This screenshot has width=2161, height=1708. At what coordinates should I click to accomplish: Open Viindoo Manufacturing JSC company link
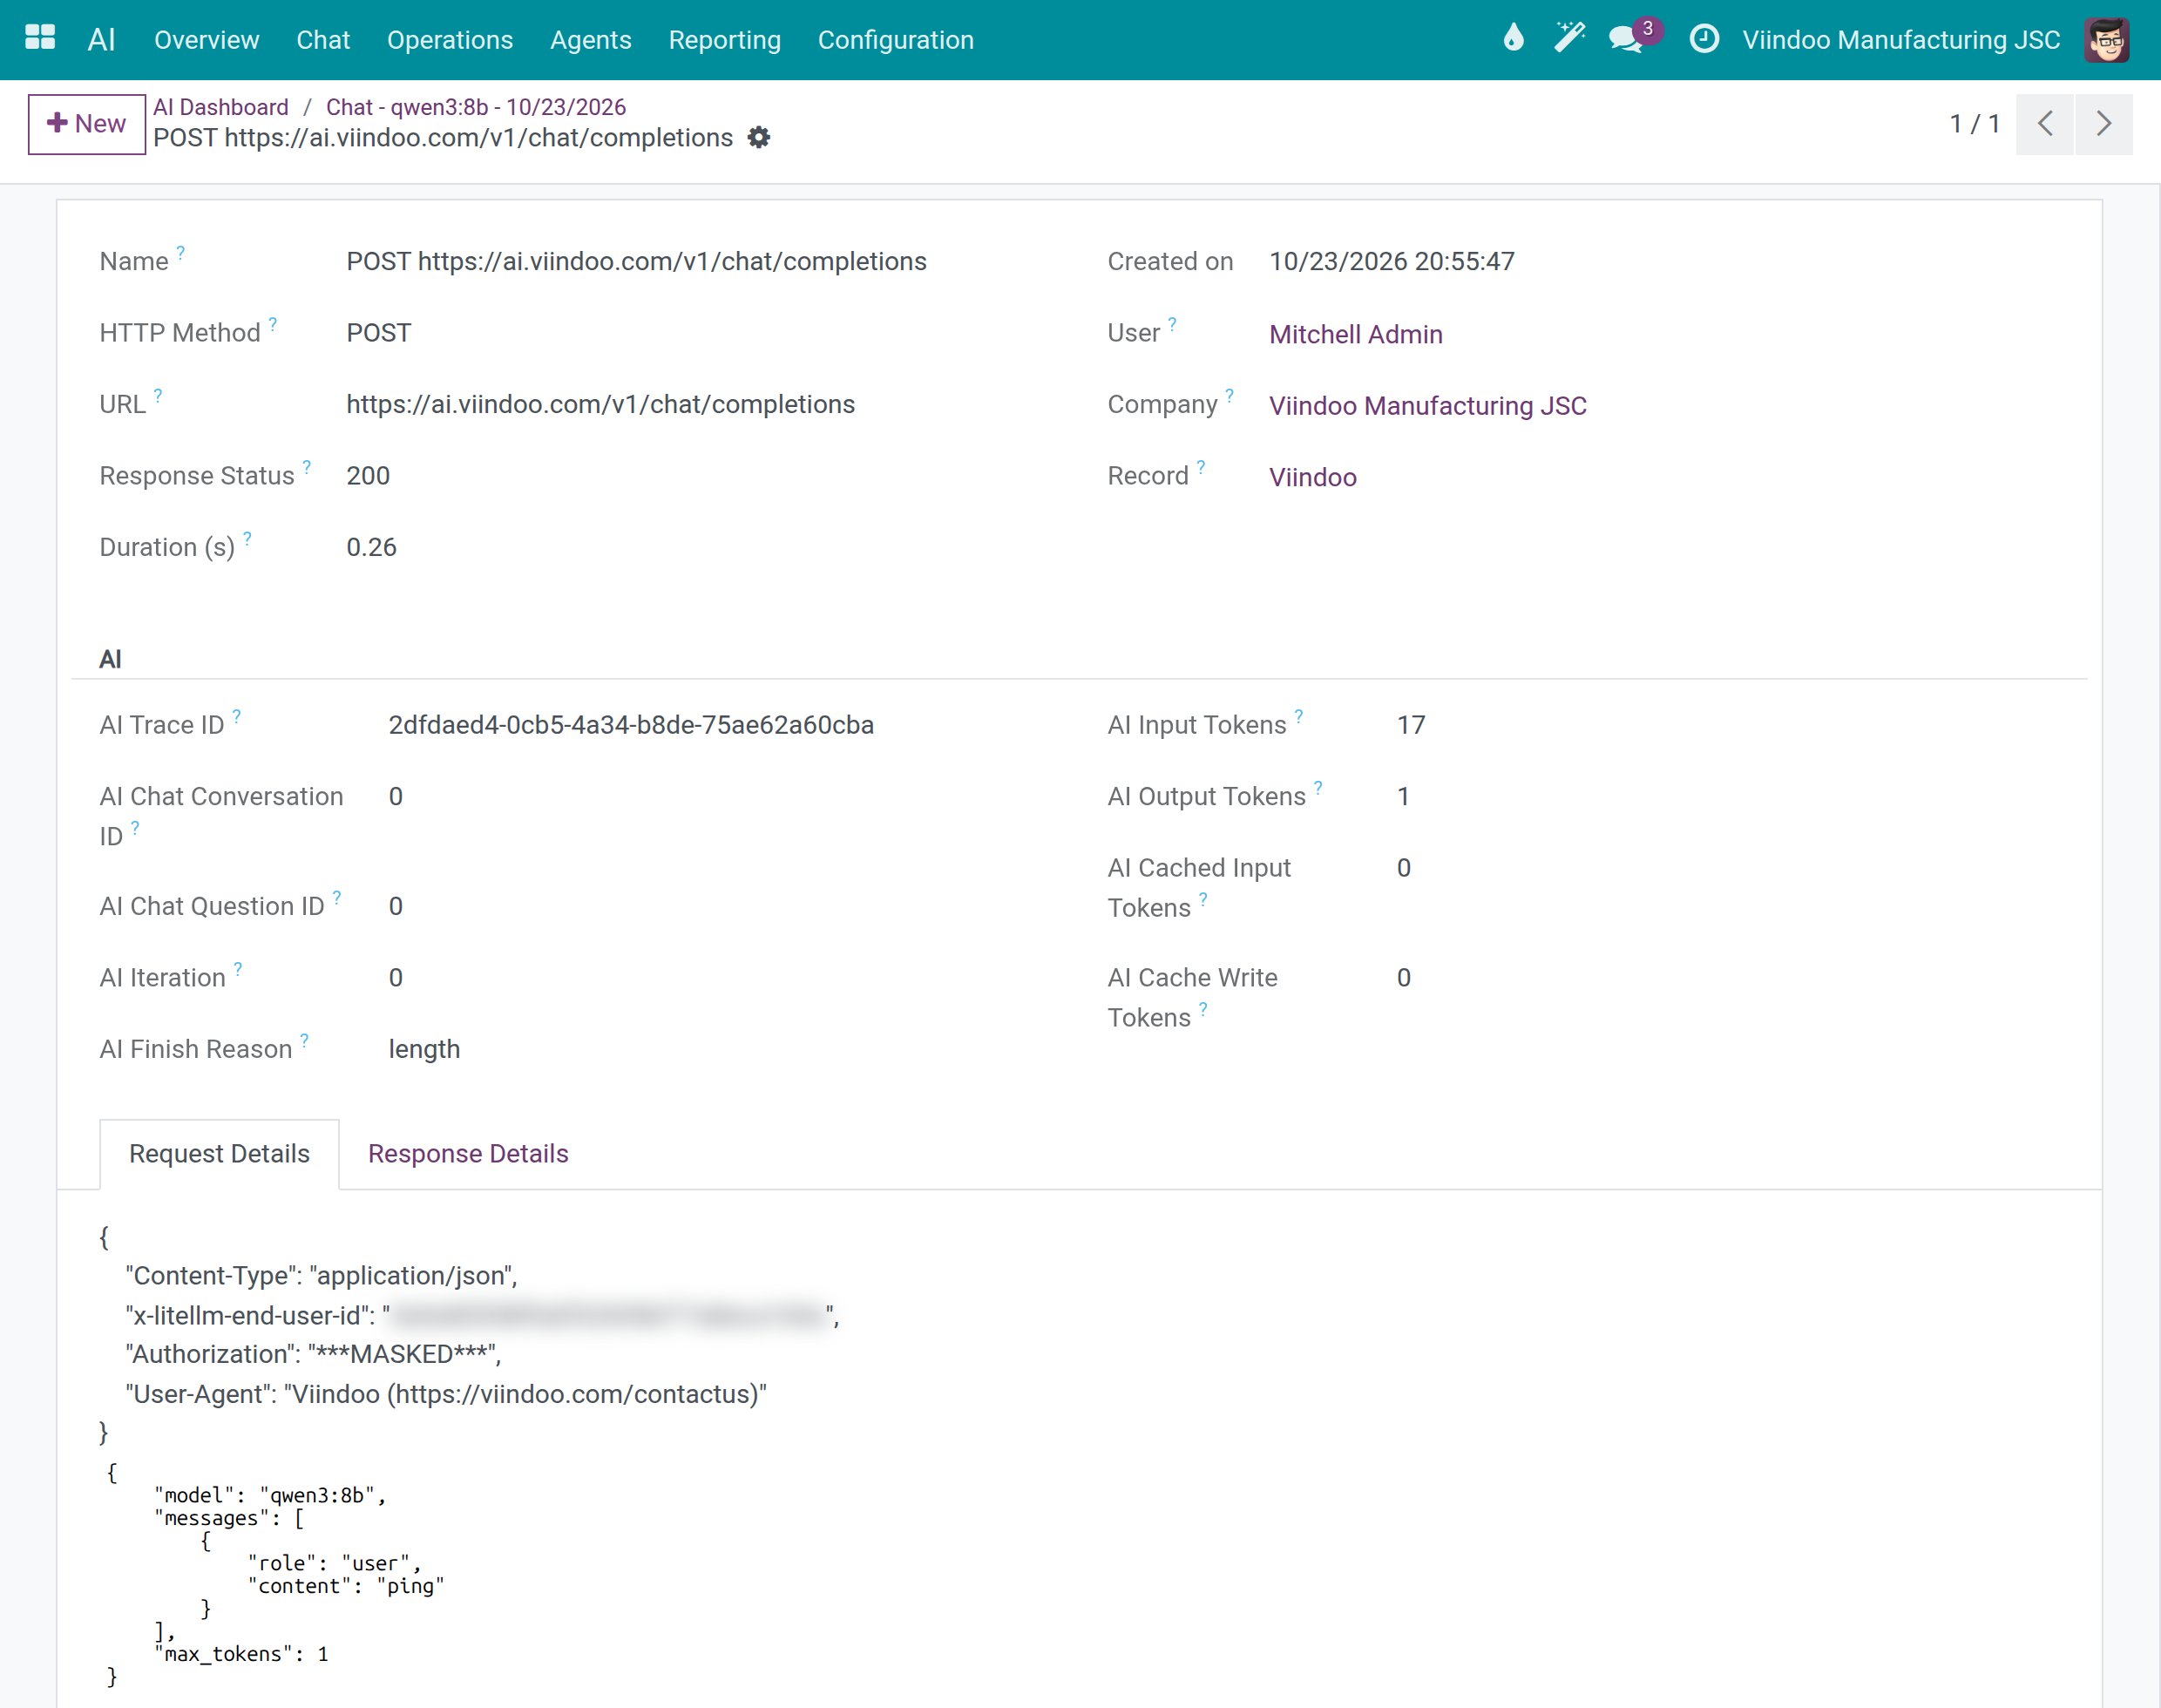coord(1427,406)
